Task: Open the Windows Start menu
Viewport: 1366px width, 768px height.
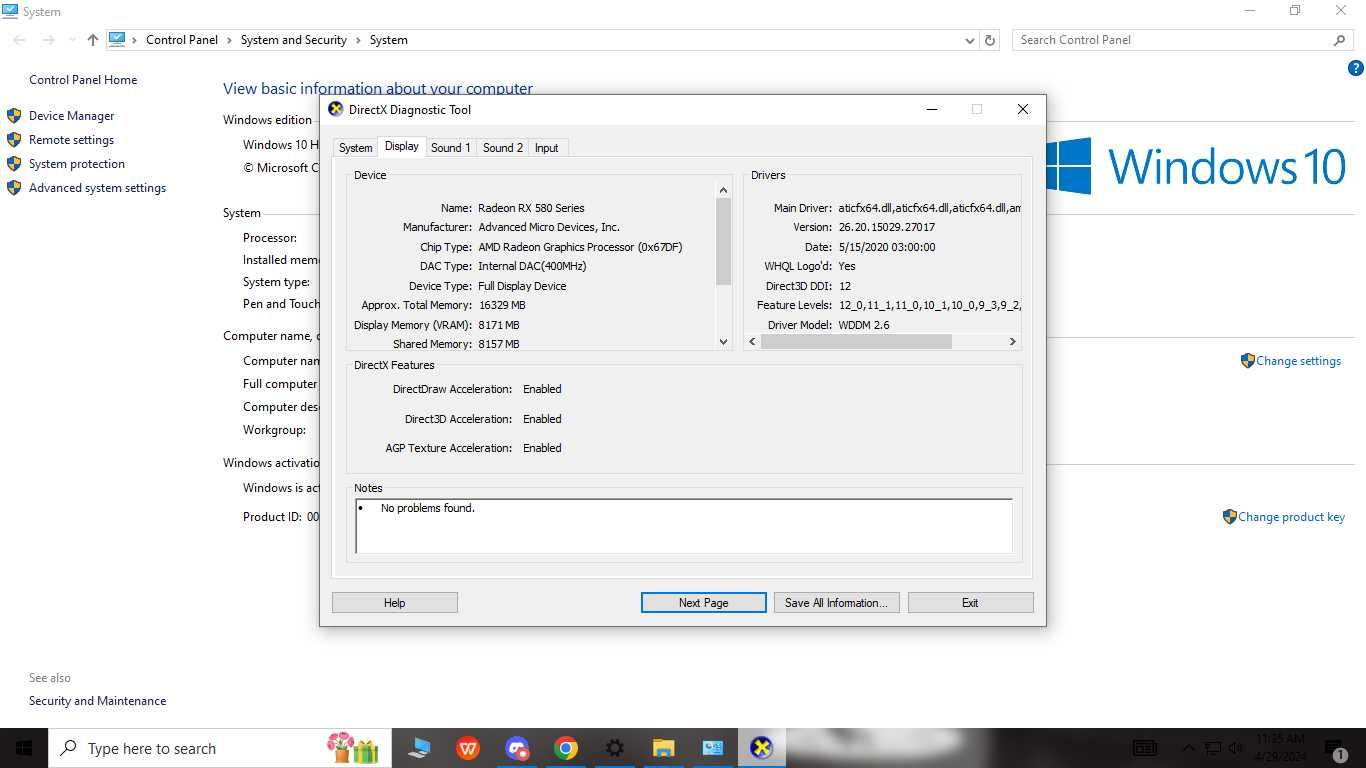Action: point(23,748)
